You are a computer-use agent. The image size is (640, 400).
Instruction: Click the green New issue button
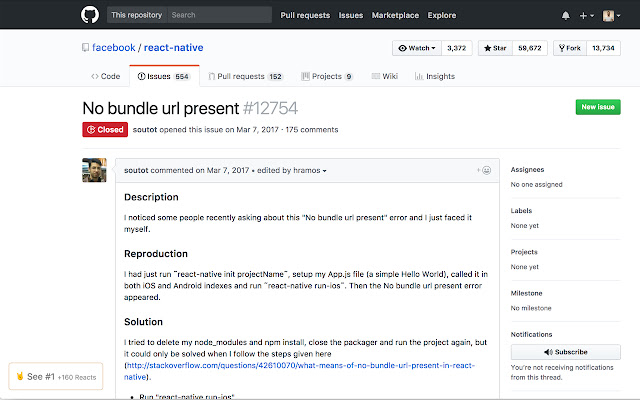[x=598, y=107]
